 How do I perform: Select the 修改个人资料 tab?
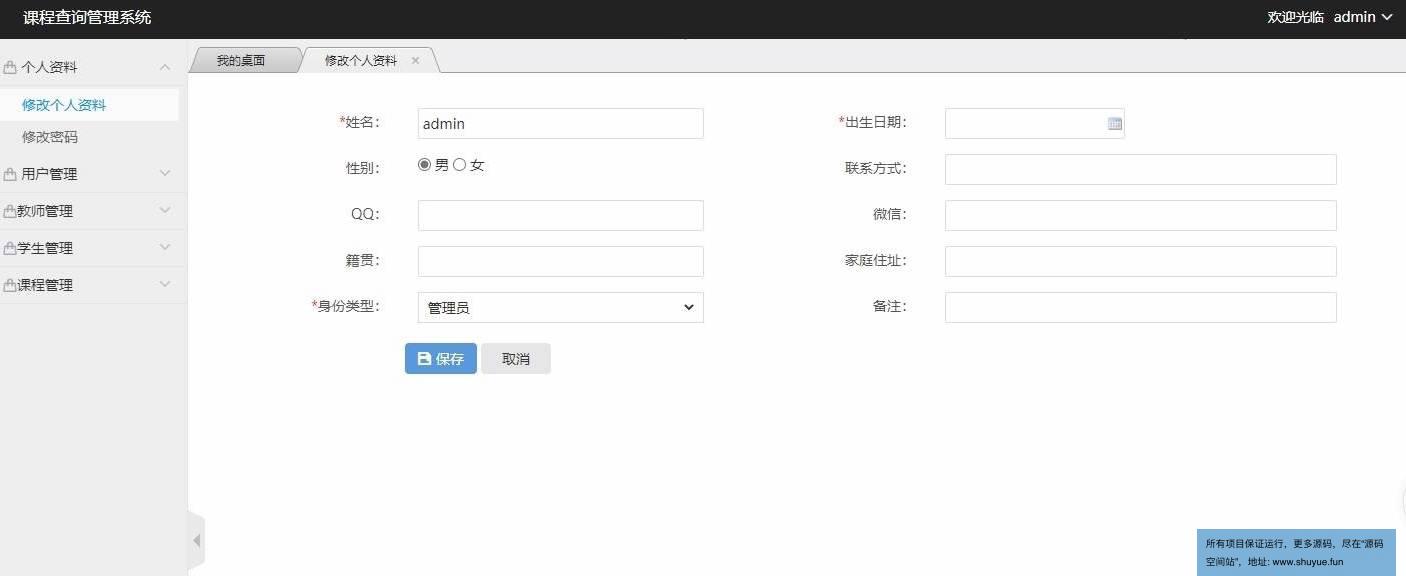click(361, 60)
